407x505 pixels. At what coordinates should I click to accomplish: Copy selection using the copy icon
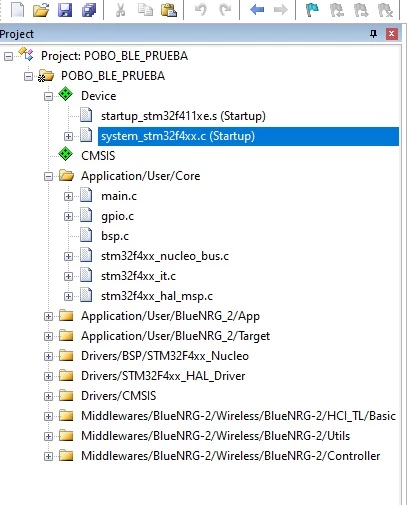coord(145,10)
